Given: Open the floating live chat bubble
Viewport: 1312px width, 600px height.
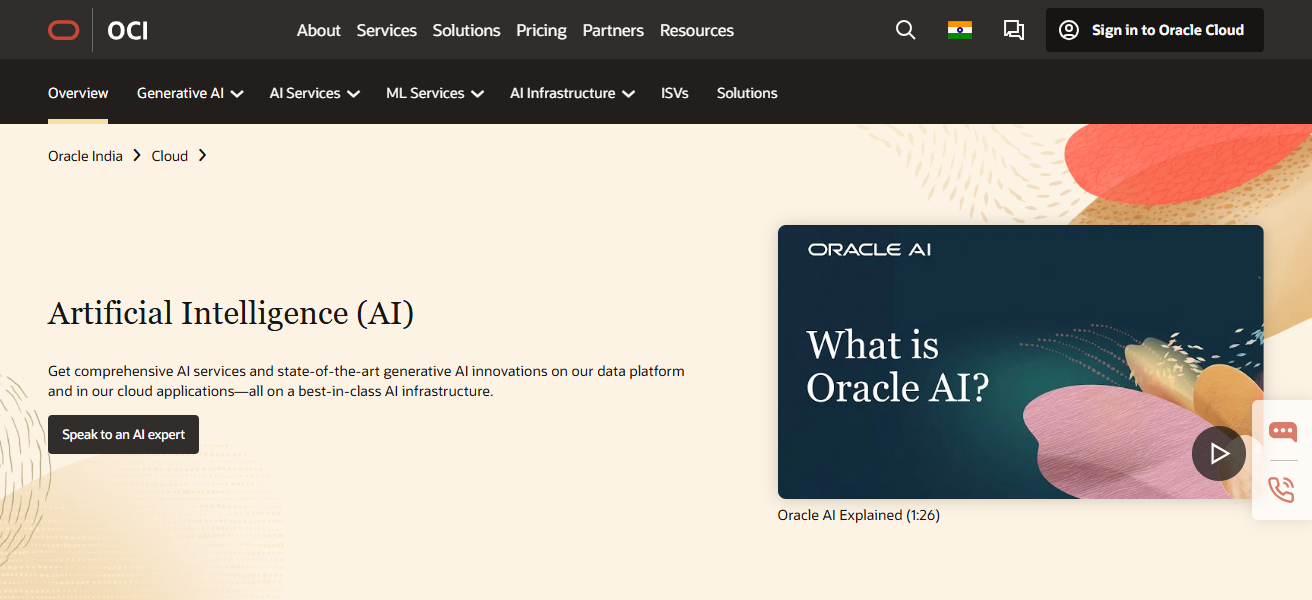Looking at the screenshot, I should pyautogui.click(x=1281, y=432).
